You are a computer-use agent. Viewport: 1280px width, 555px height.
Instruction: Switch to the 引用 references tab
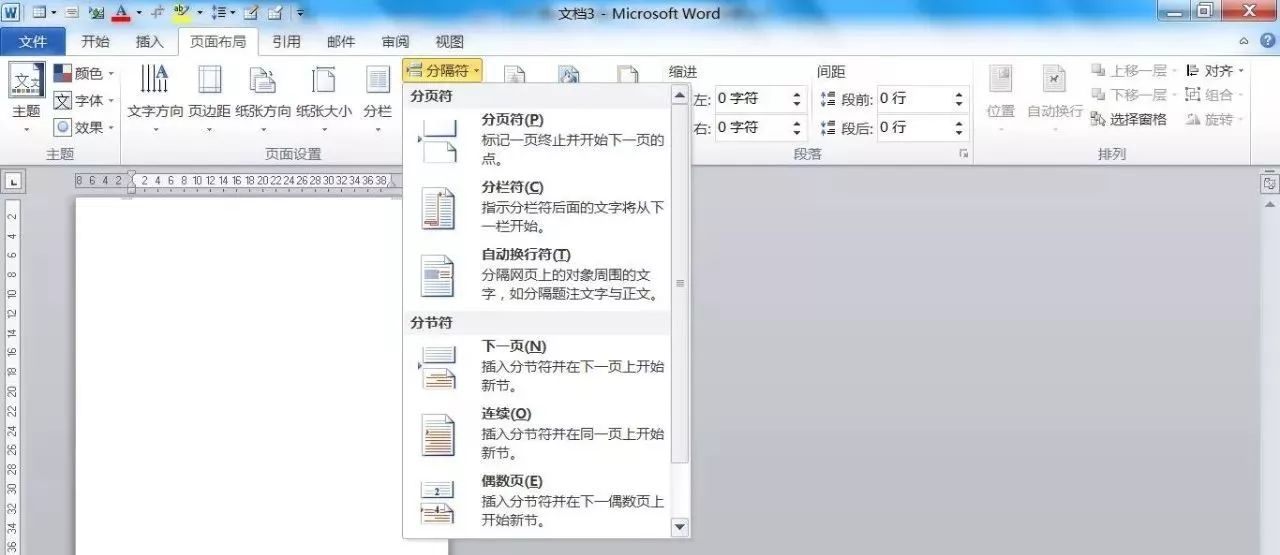[286, 42]
